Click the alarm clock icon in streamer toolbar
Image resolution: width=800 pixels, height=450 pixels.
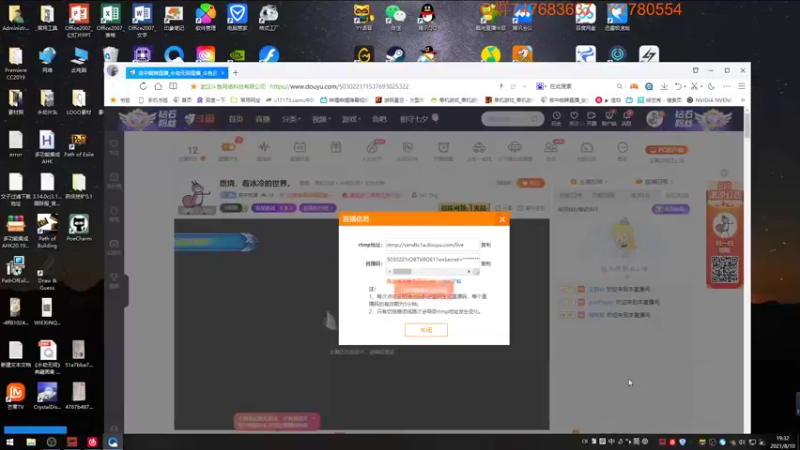pos(443,147)
